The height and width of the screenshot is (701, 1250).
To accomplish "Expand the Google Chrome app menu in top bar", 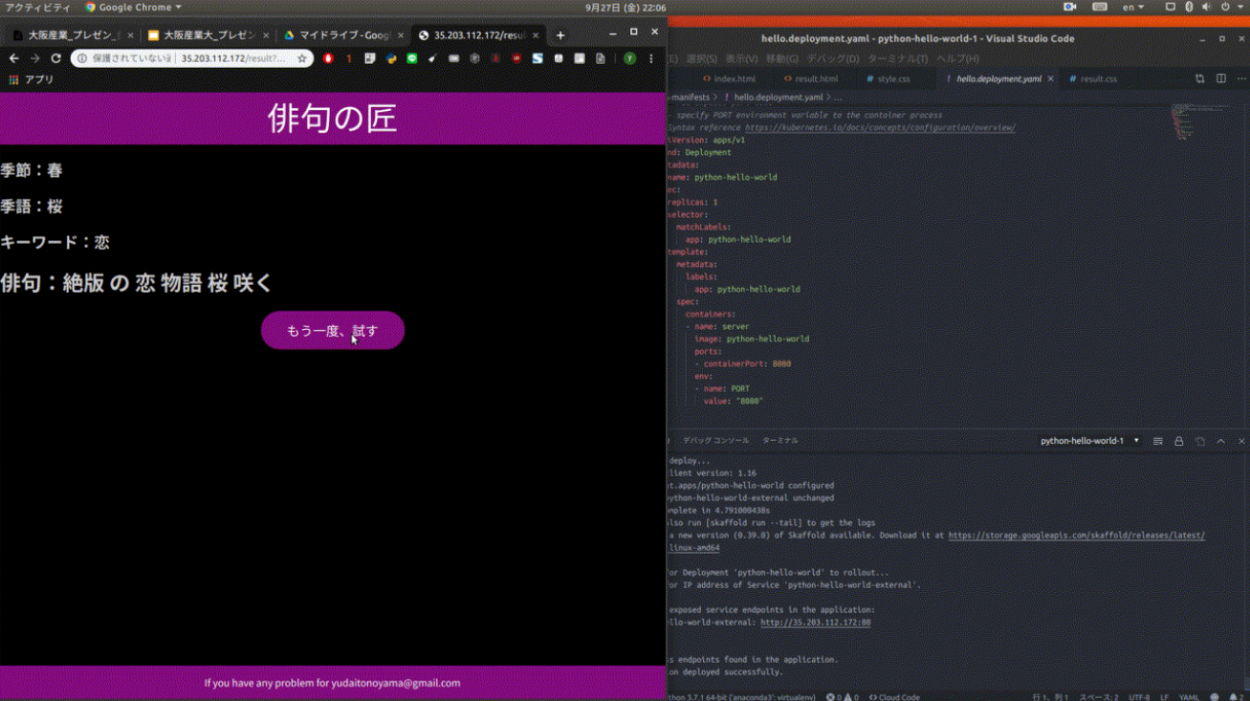I will coord(133,7).
